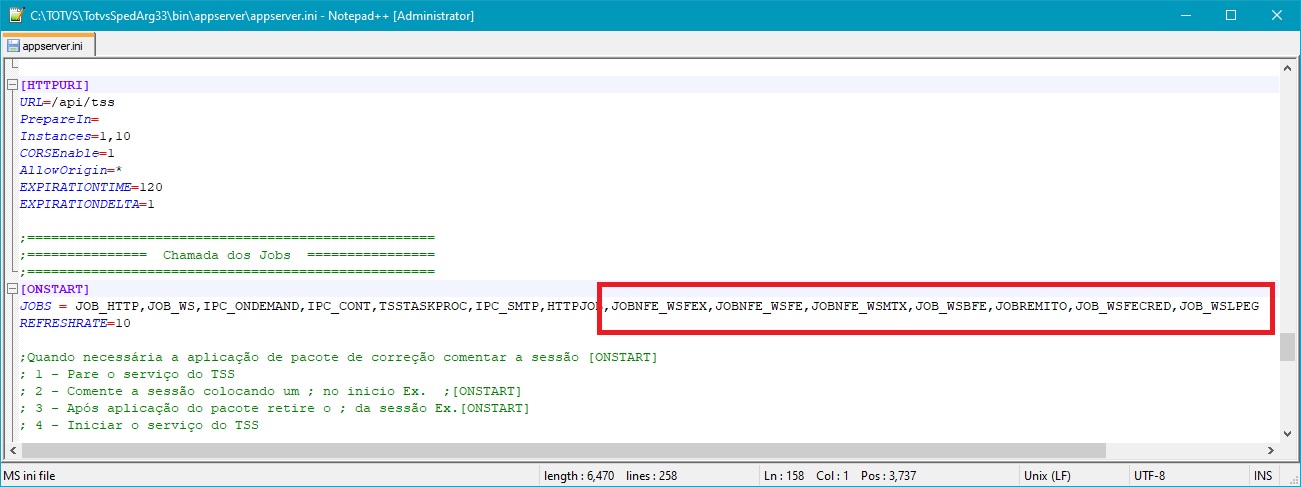Click the REFRESHRATE=10 line
Screen dimensions: 1301x487
[x=76, y=323]
